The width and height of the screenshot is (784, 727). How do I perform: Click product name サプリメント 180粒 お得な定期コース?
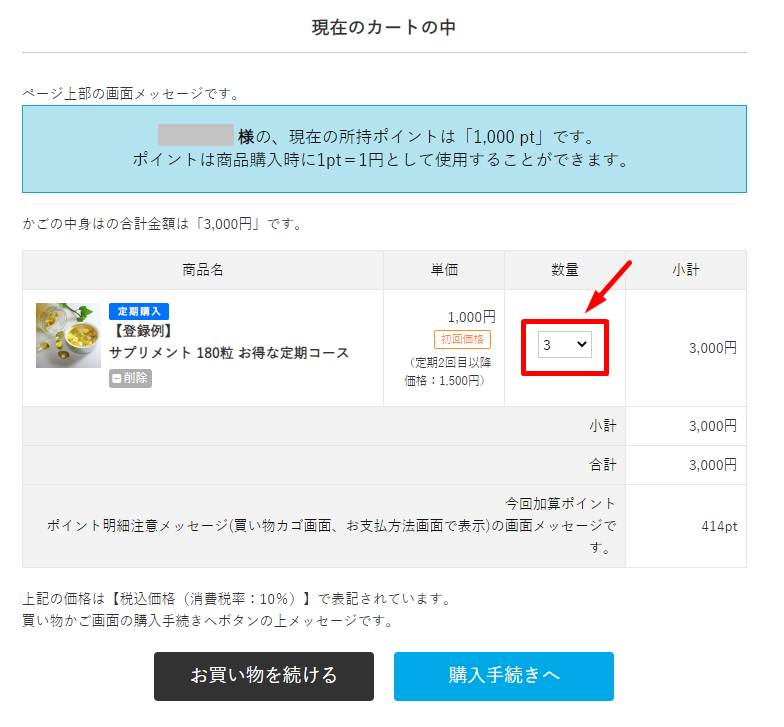point(229,353)
